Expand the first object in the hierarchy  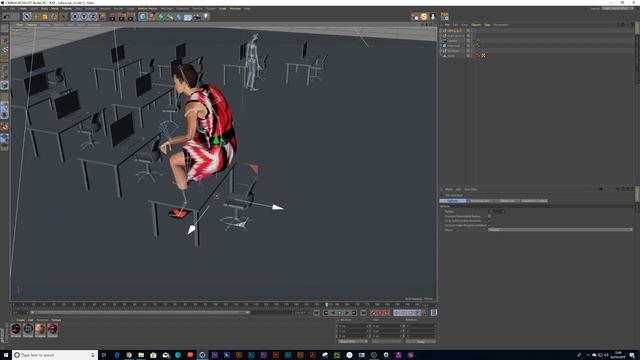(441, 31)
